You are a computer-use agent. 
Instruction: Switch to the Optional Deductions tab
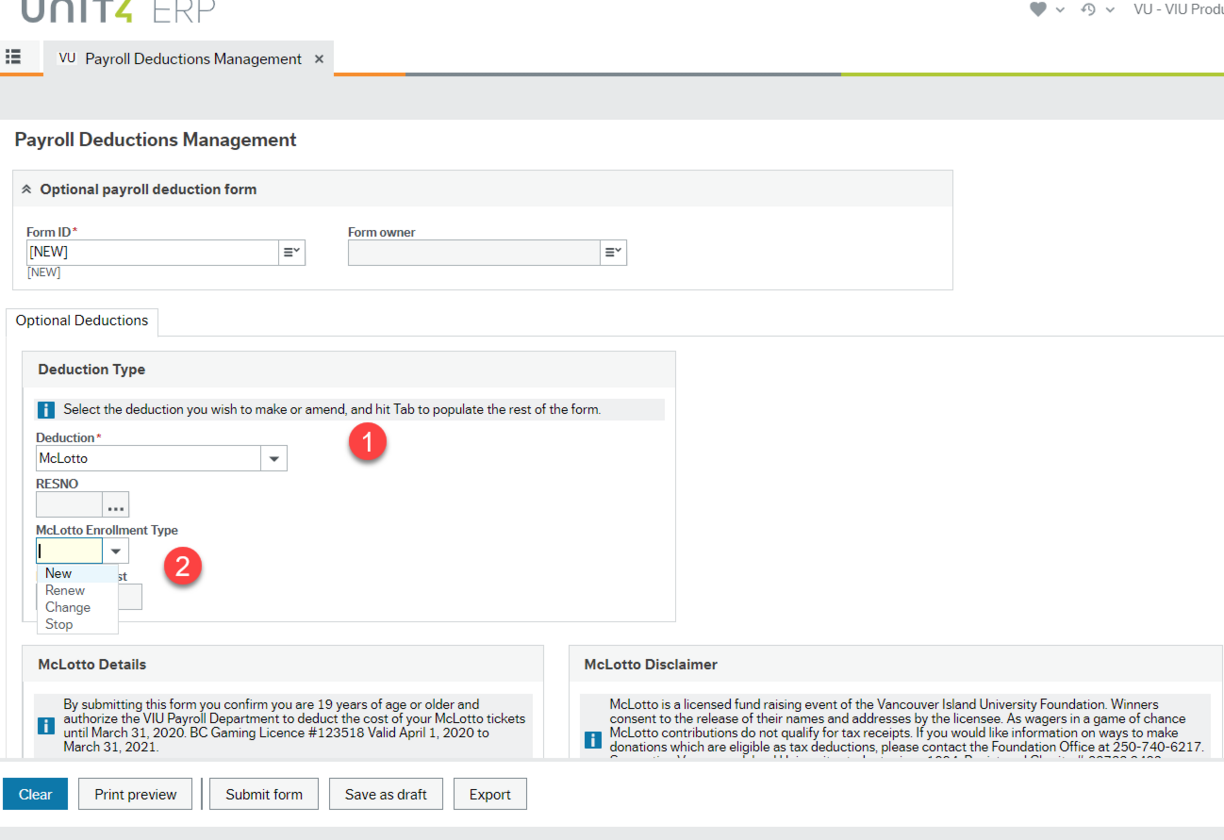[81, 321]
